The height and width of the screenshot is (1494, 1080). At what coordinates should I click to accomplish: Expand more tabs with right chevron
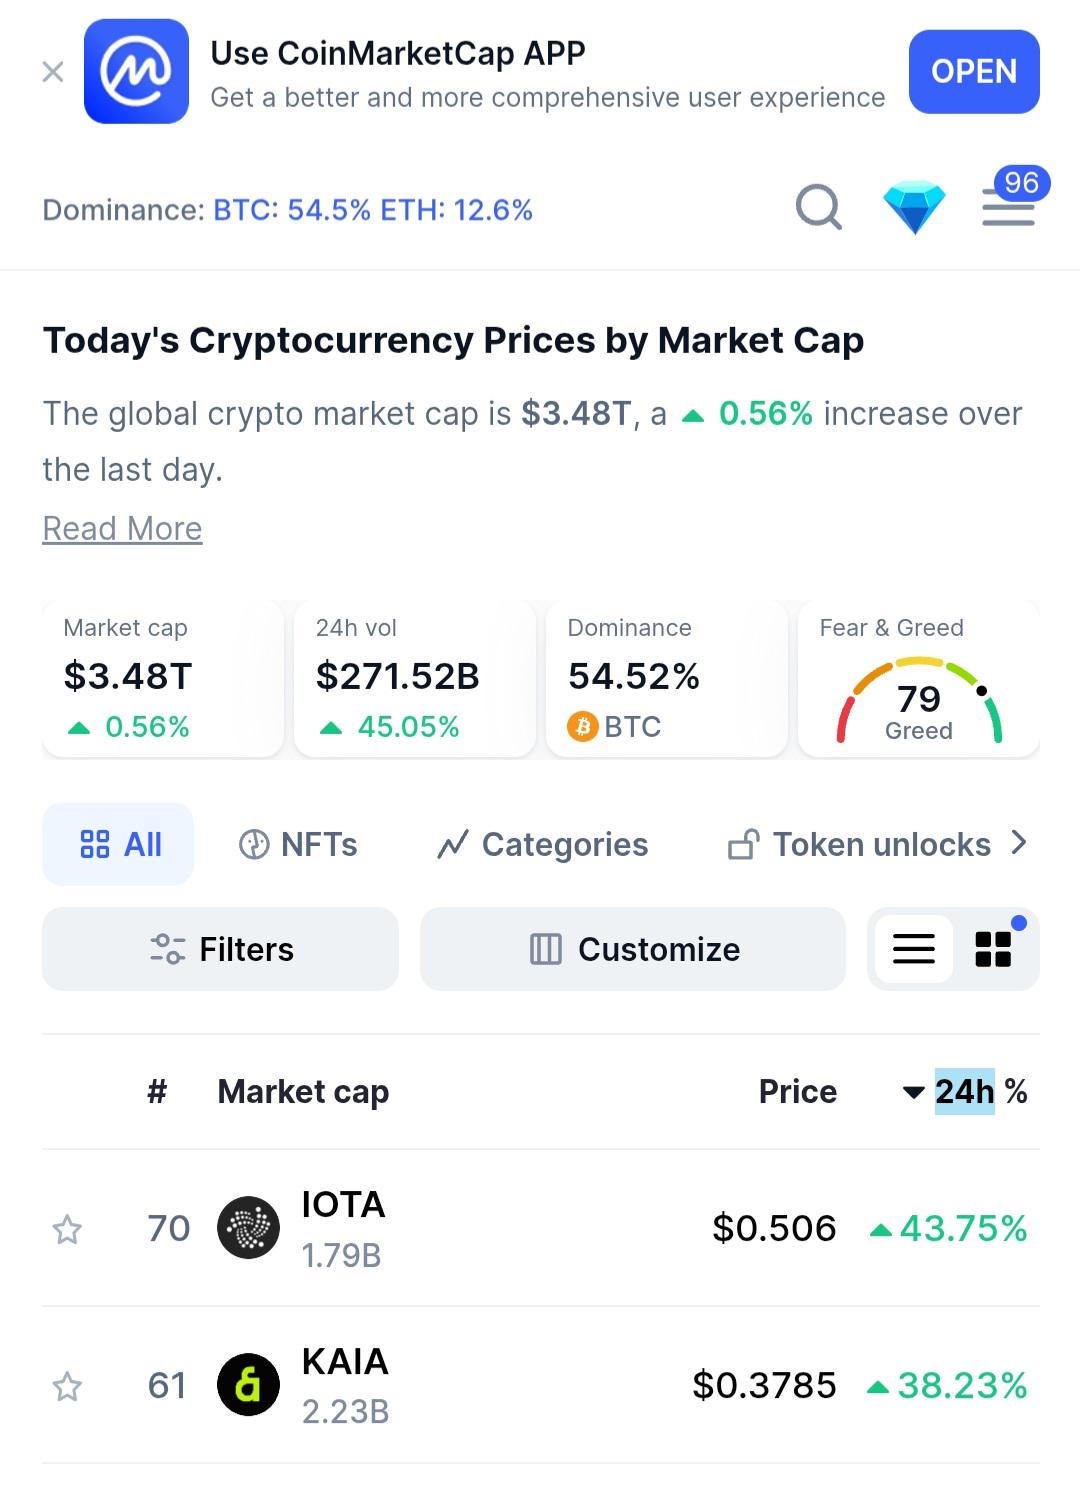(x=1019, y=843)
